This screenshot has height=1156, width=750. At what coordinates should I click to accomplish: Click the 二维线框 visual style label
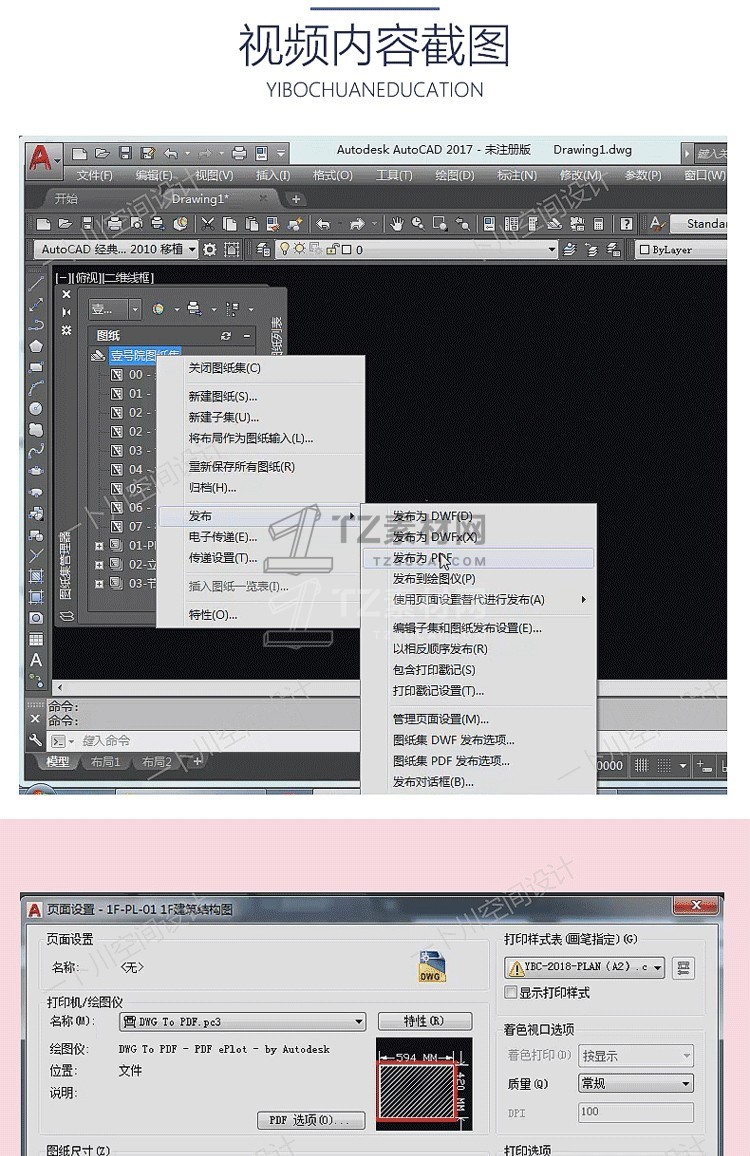[x=128, y=278]
